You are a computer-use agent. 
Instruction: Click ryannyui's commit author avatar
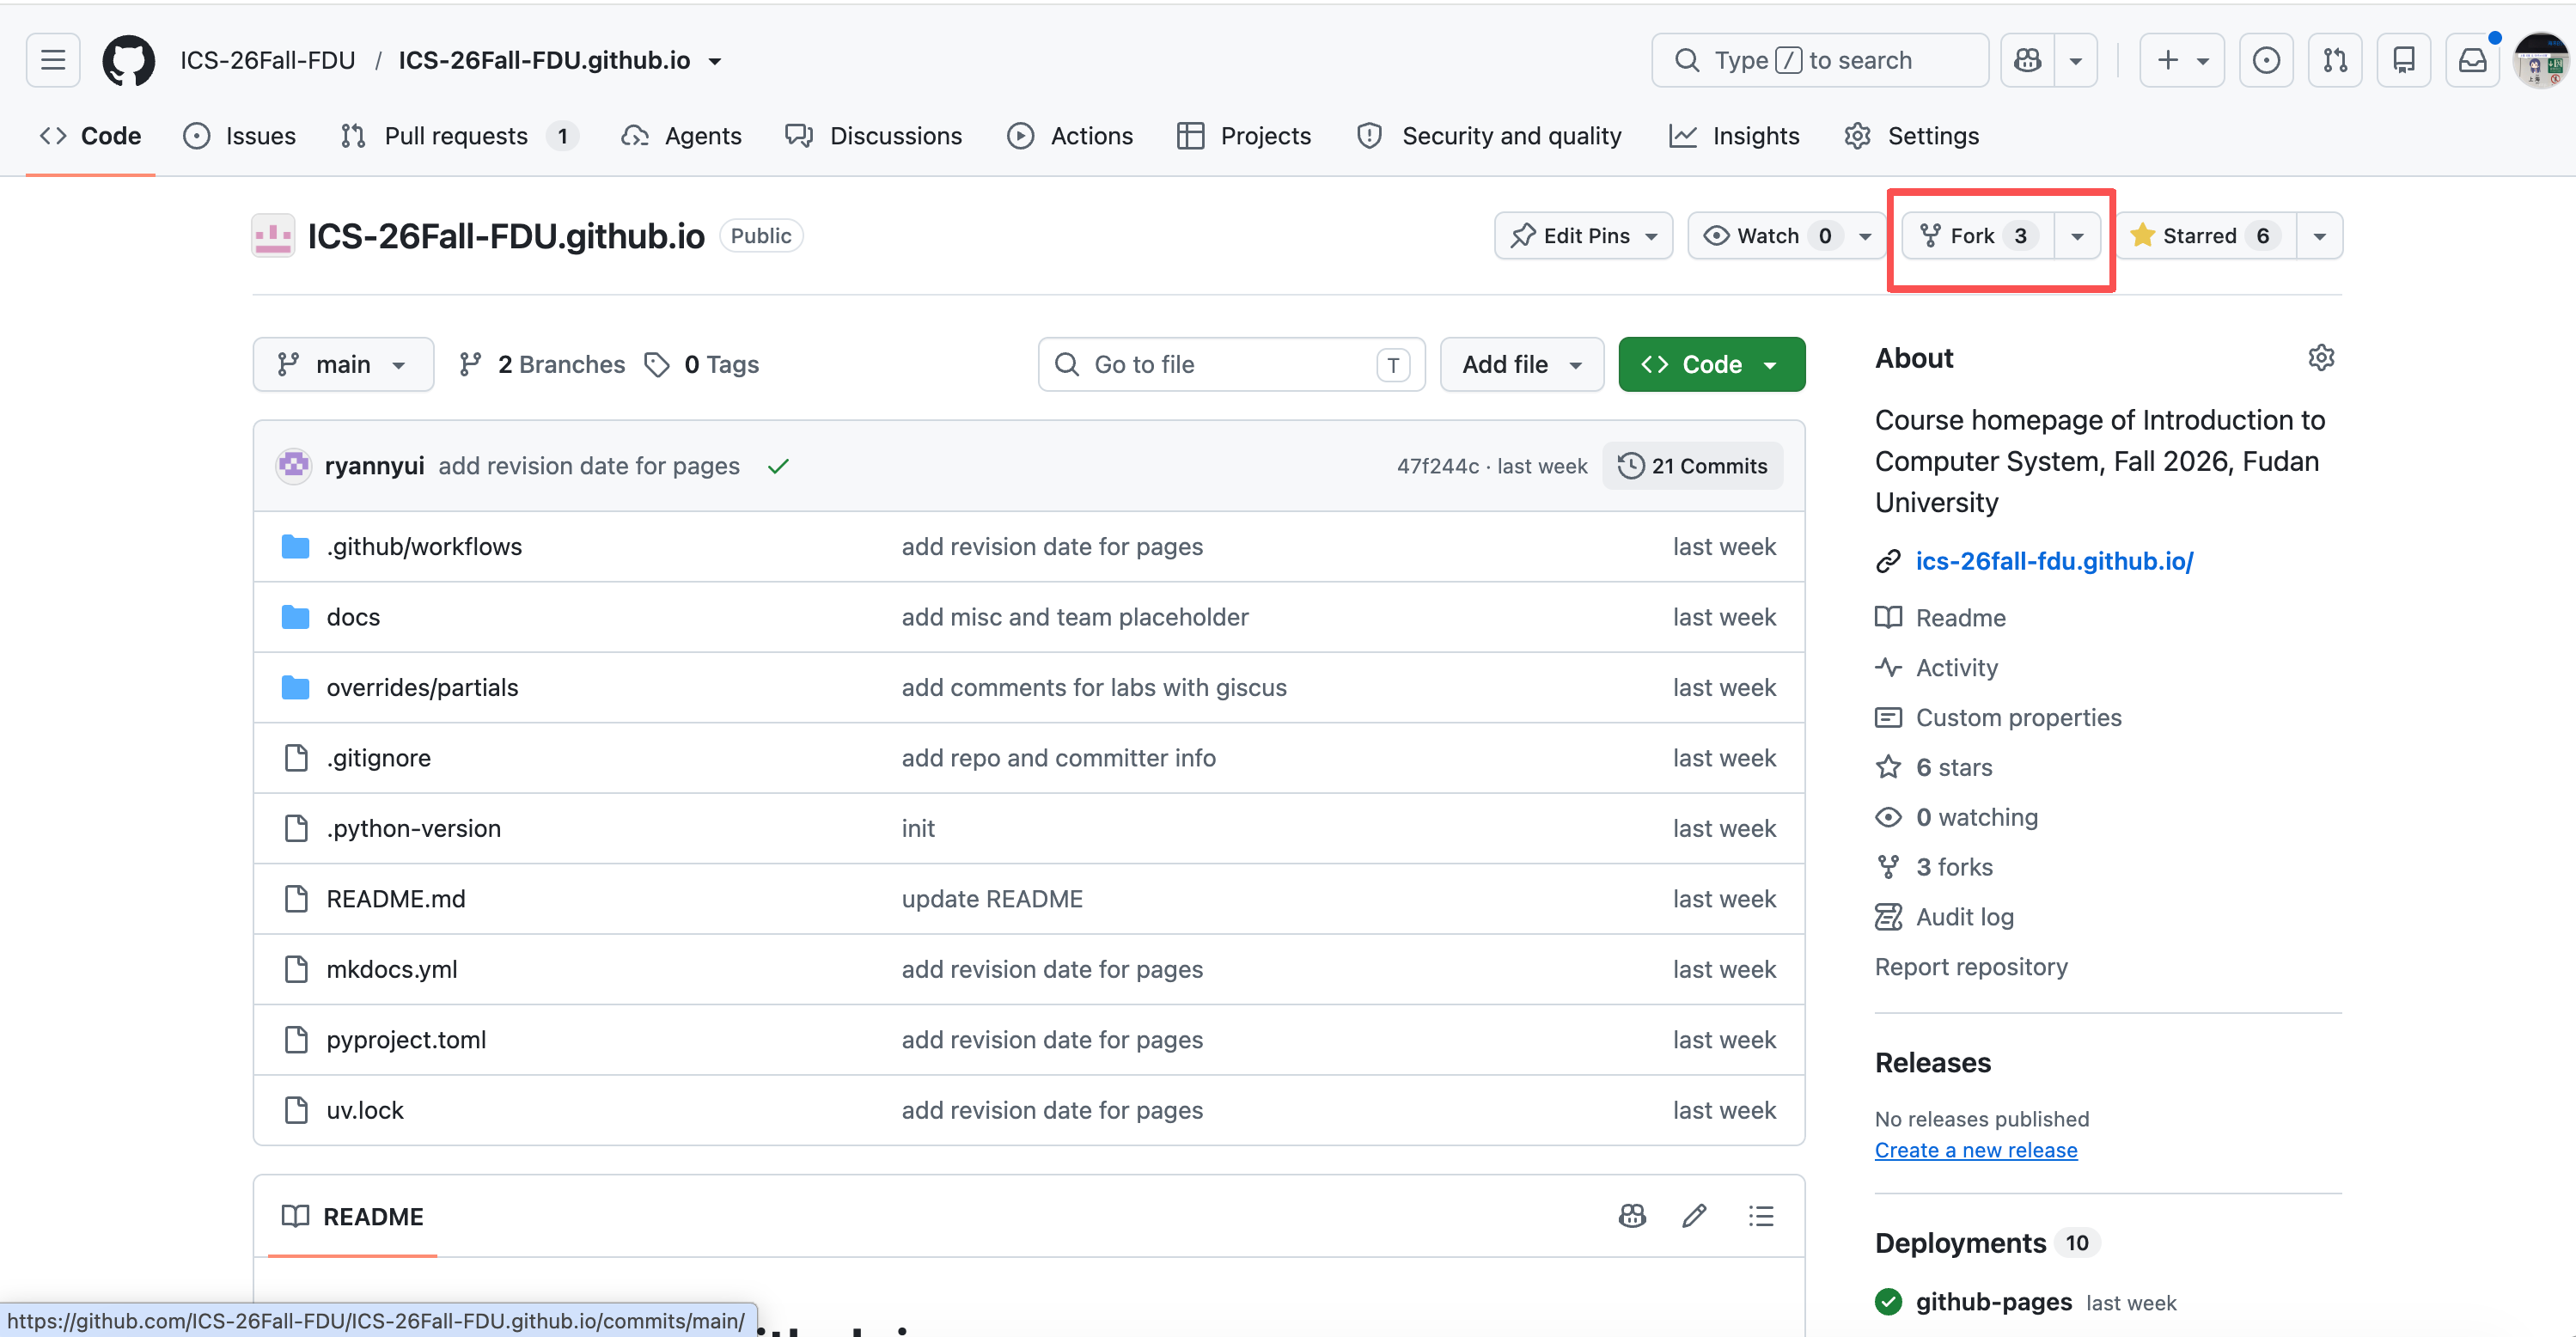[x=294, y=466]
